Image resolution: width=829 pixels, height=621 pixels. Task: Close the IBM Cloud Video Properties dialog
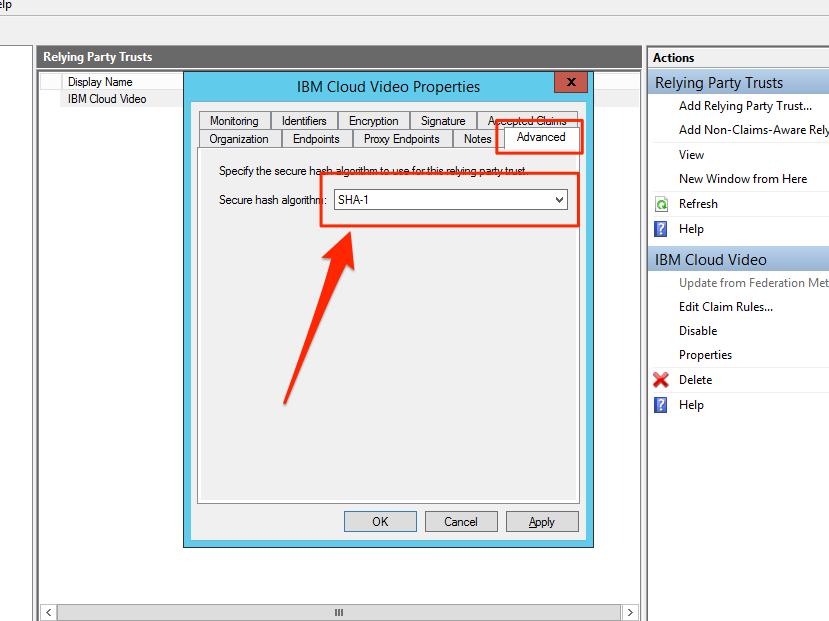point(571,82)
